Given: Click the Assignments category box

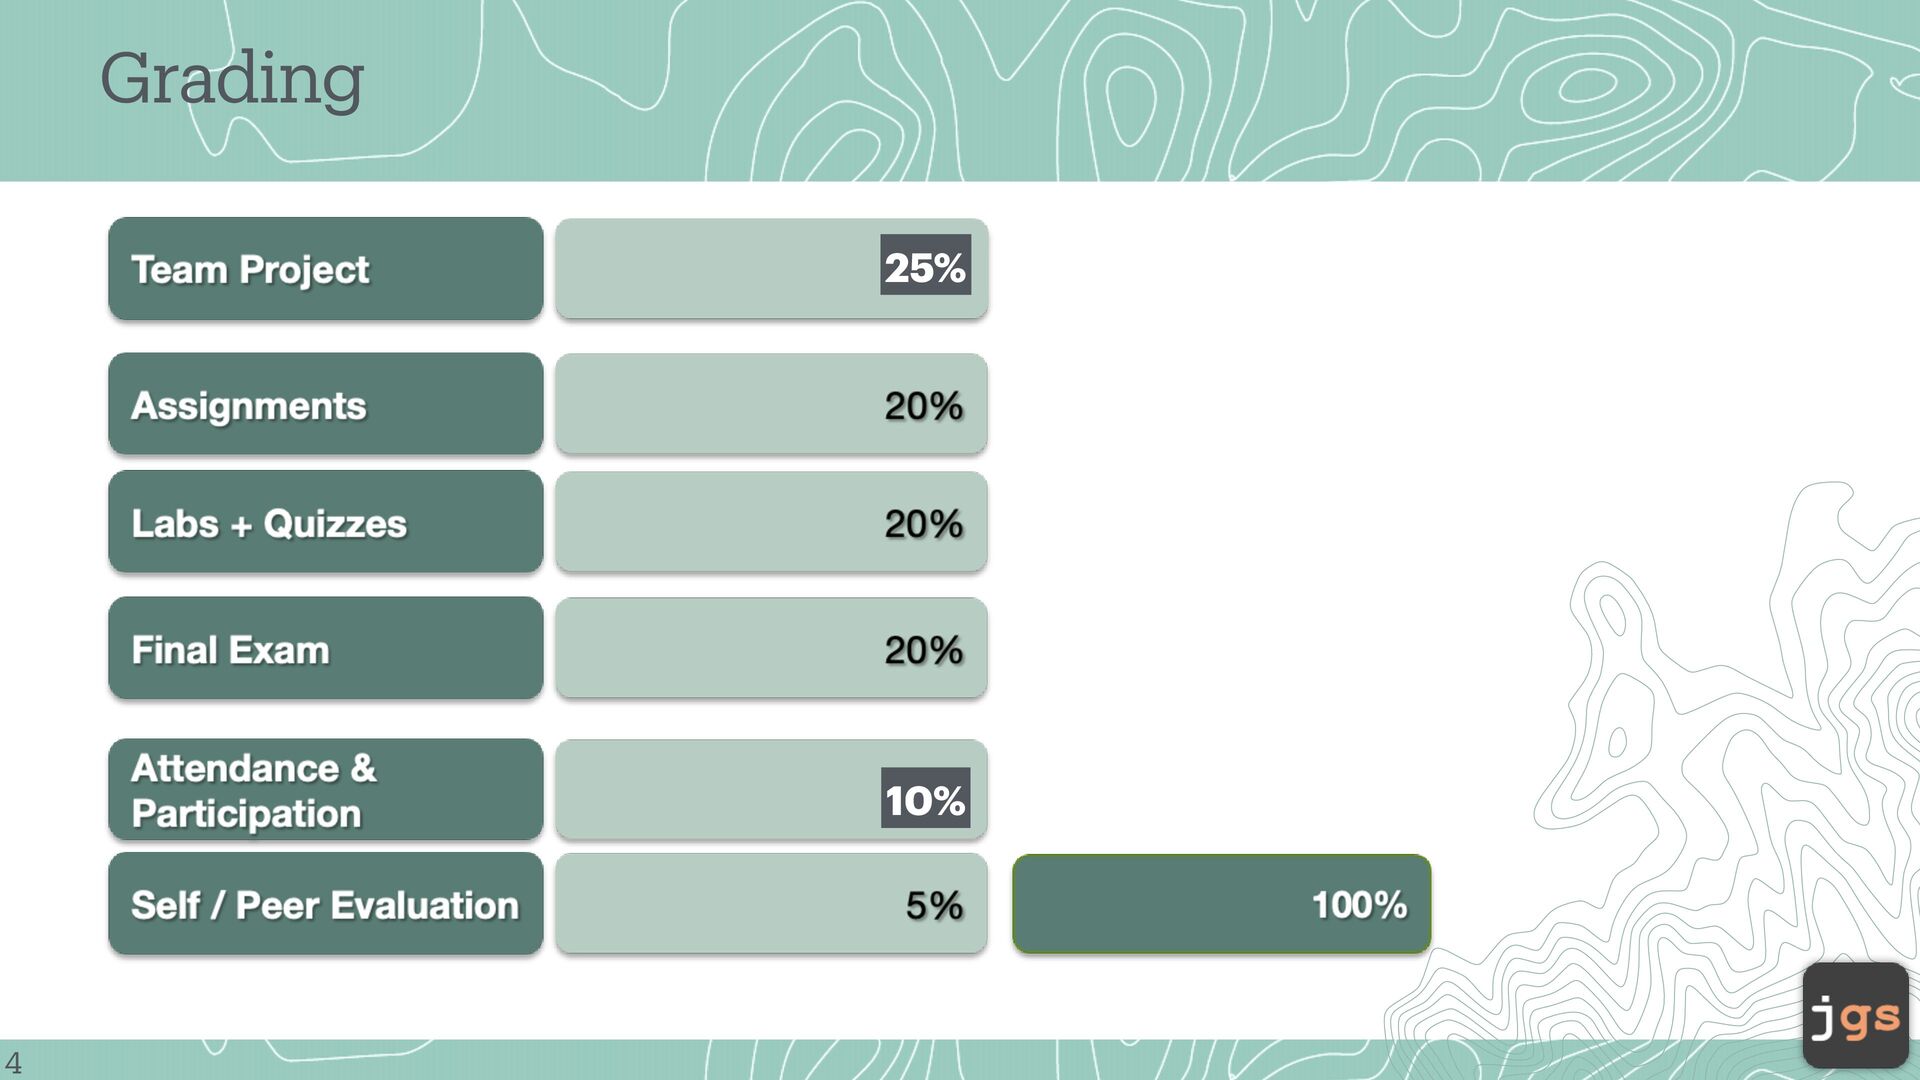Looking at the screenshot, I should click(326, 404).
